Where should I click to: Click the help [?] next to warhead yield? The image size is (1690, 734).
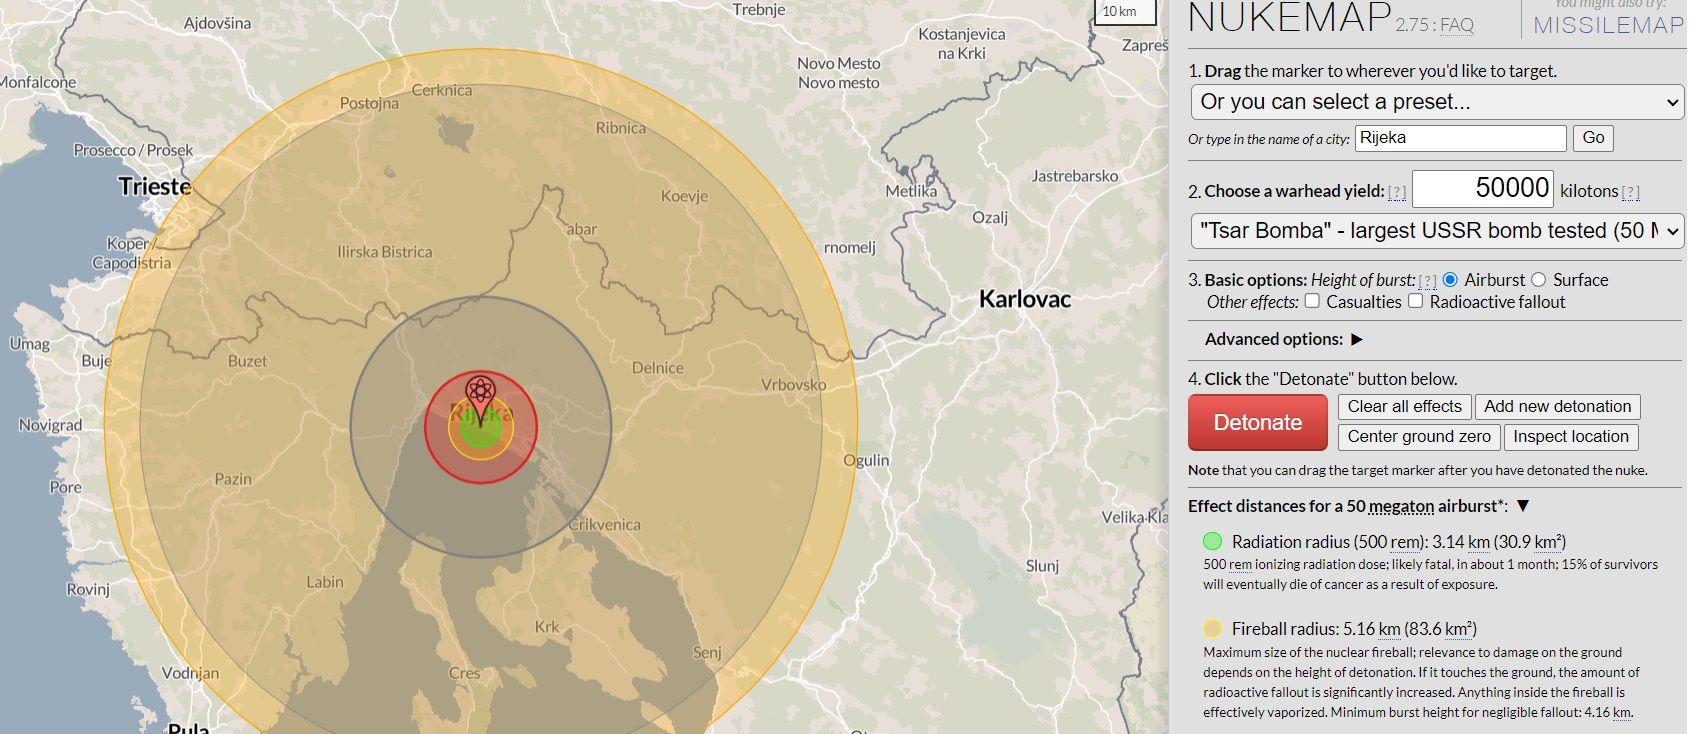1396,192
